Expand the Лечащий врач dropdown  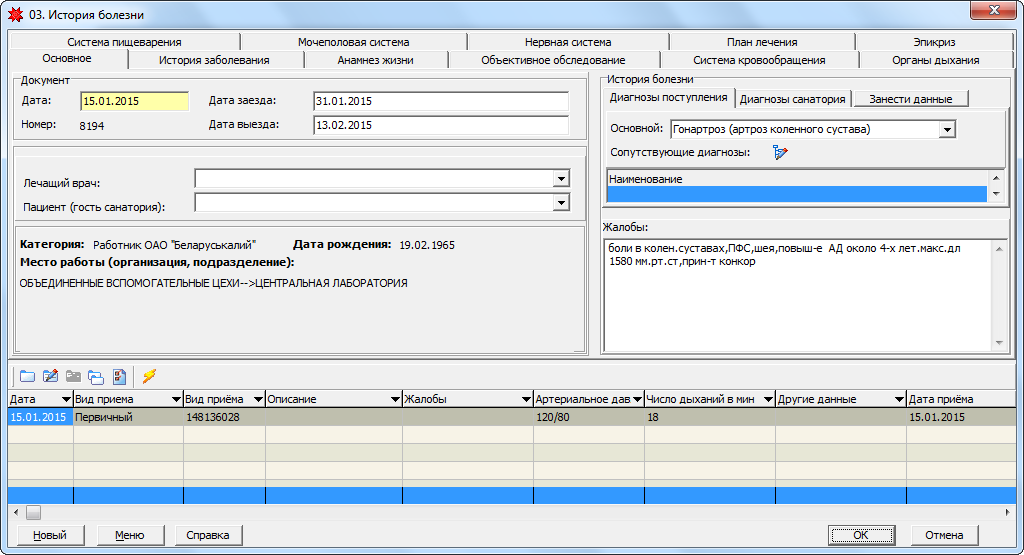561,179
